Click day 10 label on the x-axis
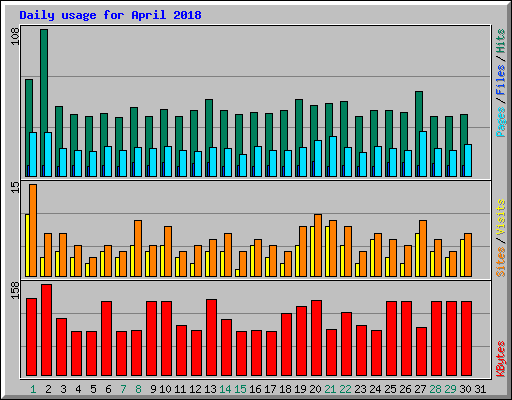512x400 pixels. click(x=165, y=389)
